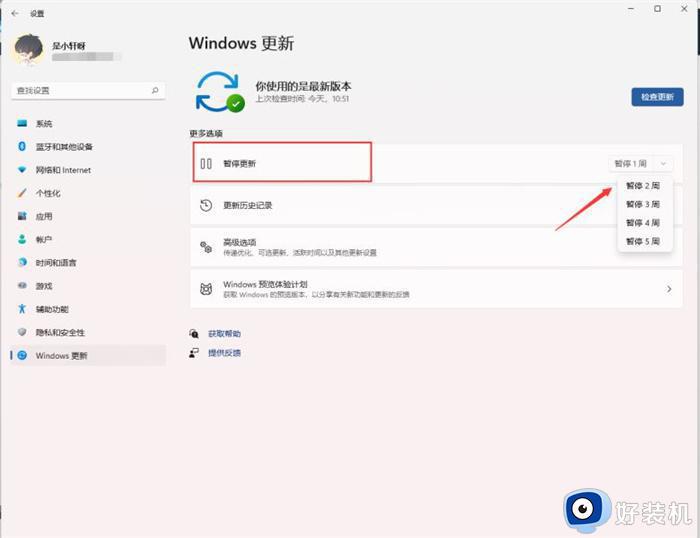Click the 高级选项 gears icon
Screen dimensions: 700x538
206,247
